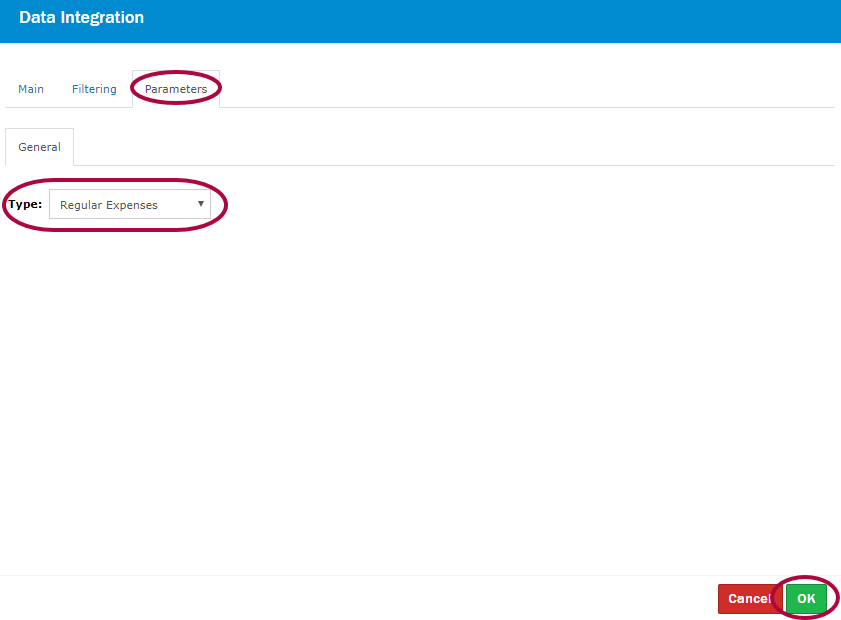The height and width of the screenshot is (620, 841).
Task: Activate the General sub-tab
Action: (x=39, y=147)
